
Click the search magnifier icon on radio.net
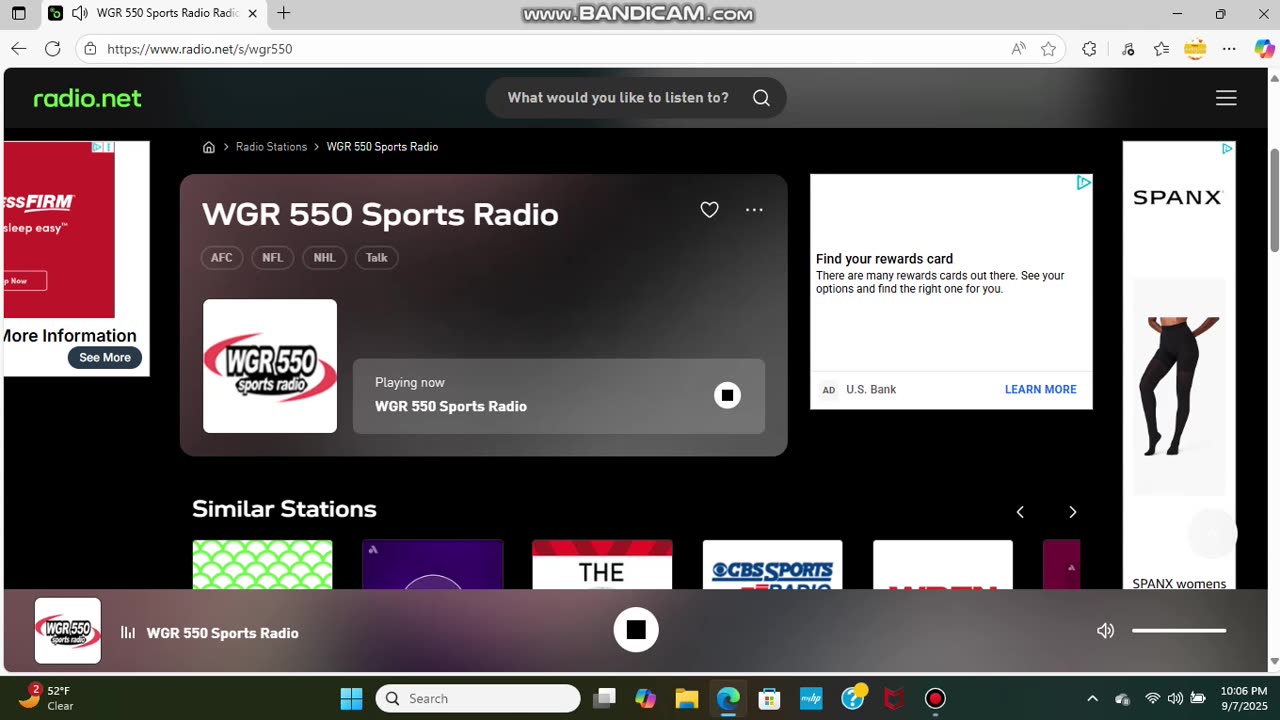click(x=761, y=98)
